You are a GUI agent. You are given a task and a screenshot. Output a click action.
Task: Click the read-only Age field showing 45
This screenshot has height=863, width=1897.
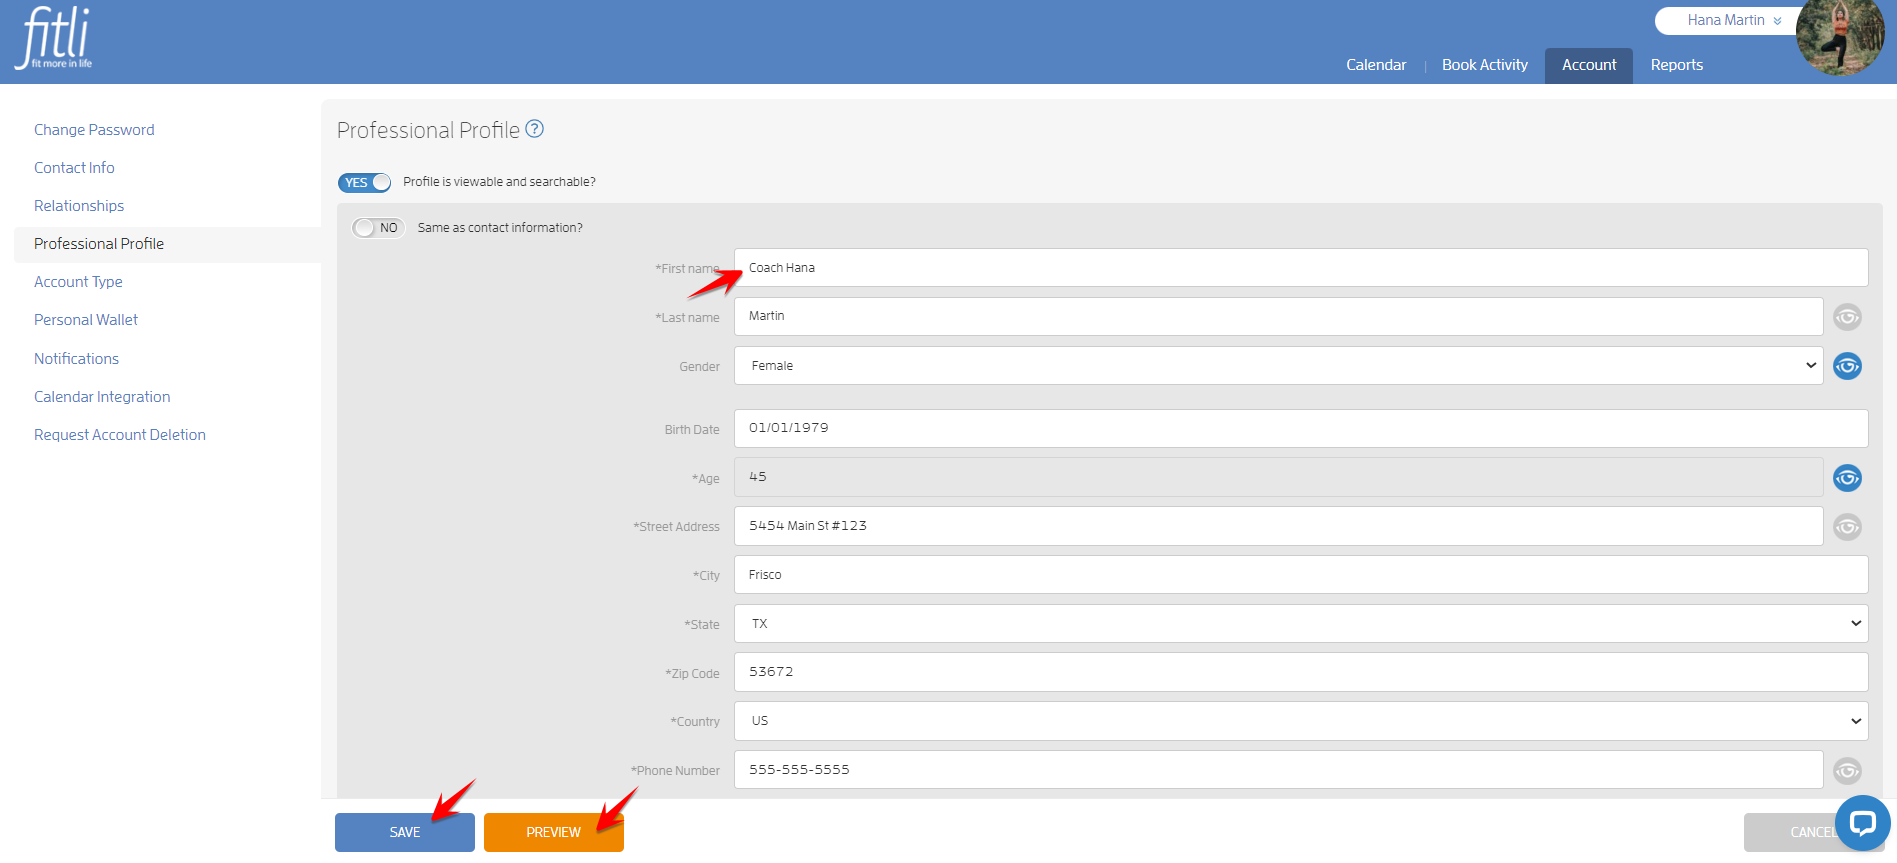(1278, 477)
